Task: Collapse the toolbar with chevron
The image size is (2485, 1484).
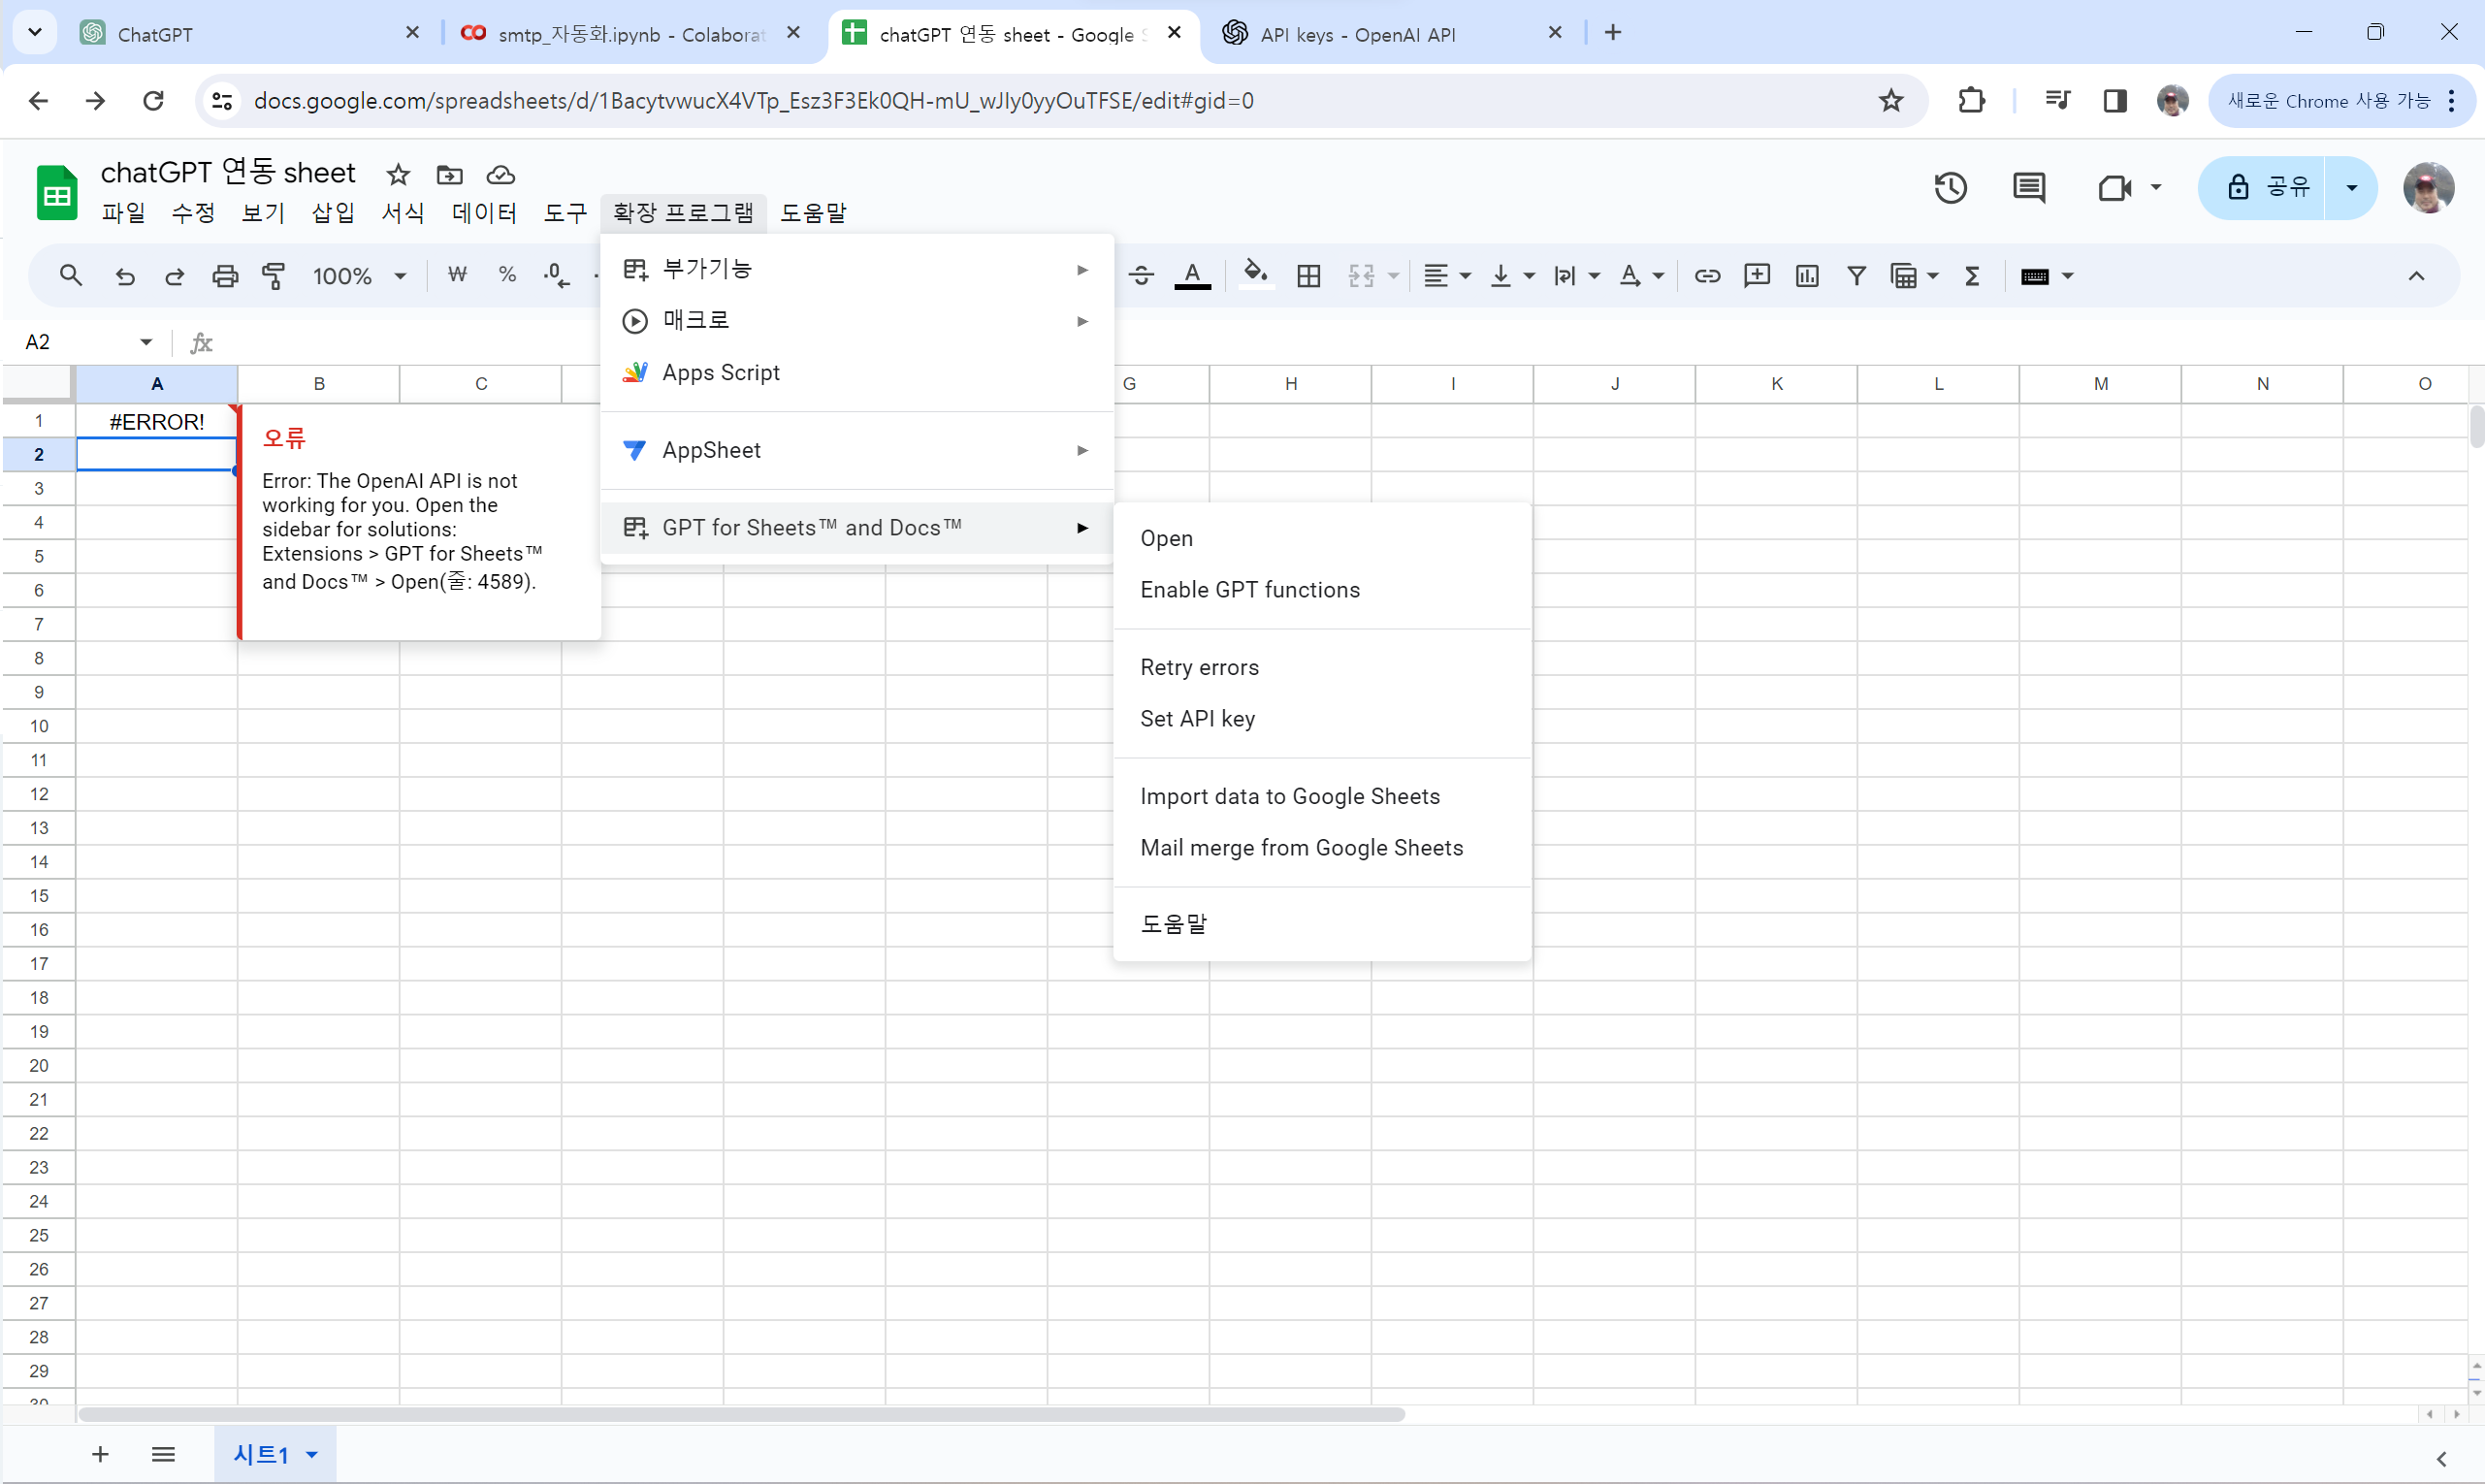Action: tap(2416, 276)
